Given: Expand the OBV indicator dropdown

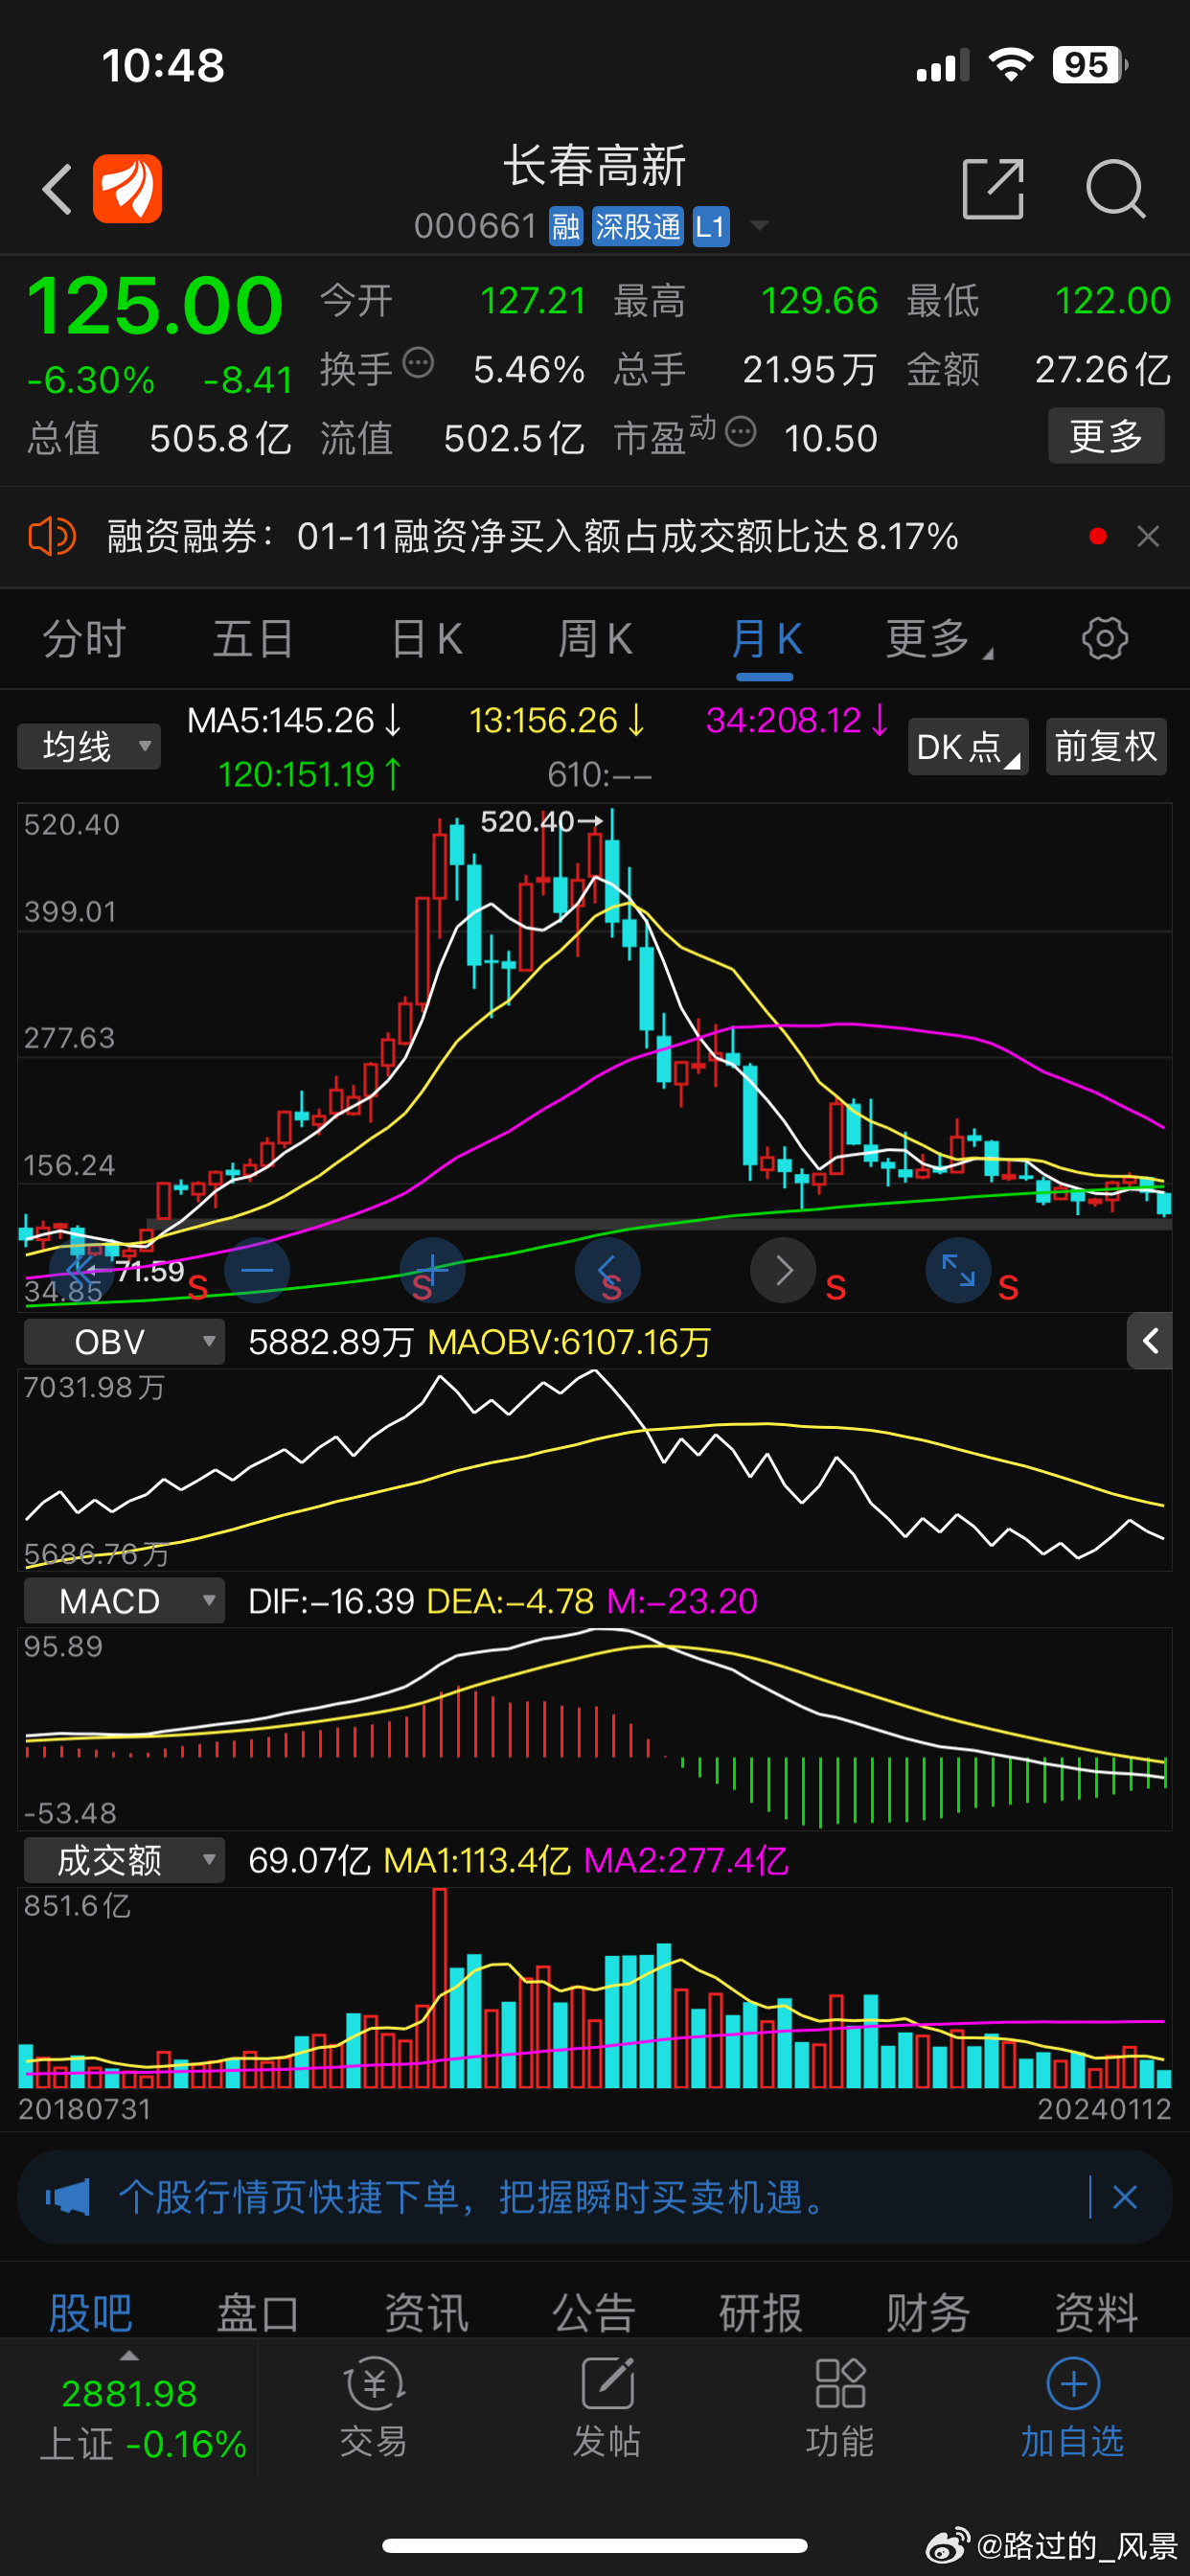Looking at the screenshot, I should [124, 1342].
